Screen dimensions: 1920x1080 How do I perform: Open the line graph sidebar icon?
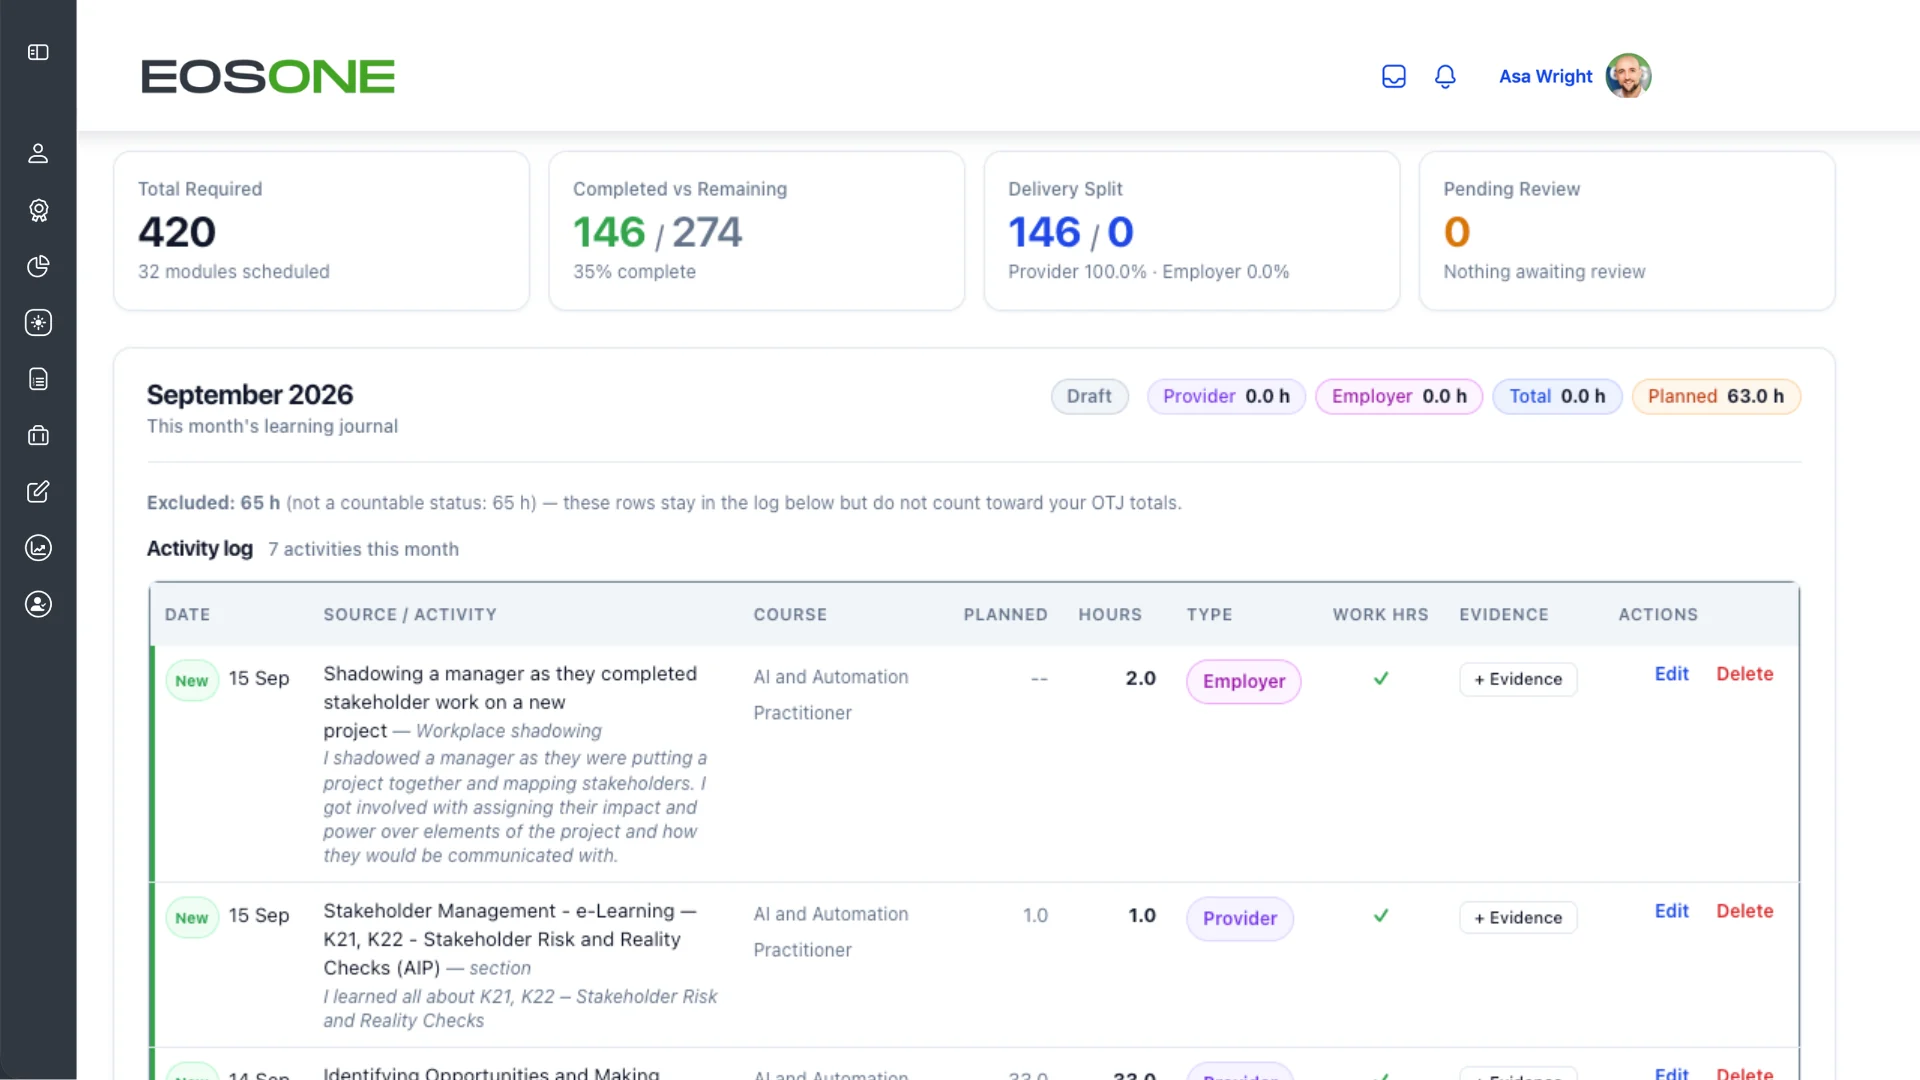pos(38,547)
